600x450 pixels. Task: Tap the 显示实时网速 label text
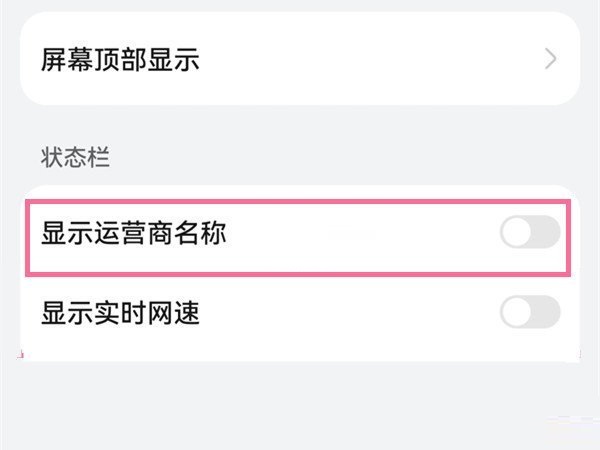(x=121, y=313)
